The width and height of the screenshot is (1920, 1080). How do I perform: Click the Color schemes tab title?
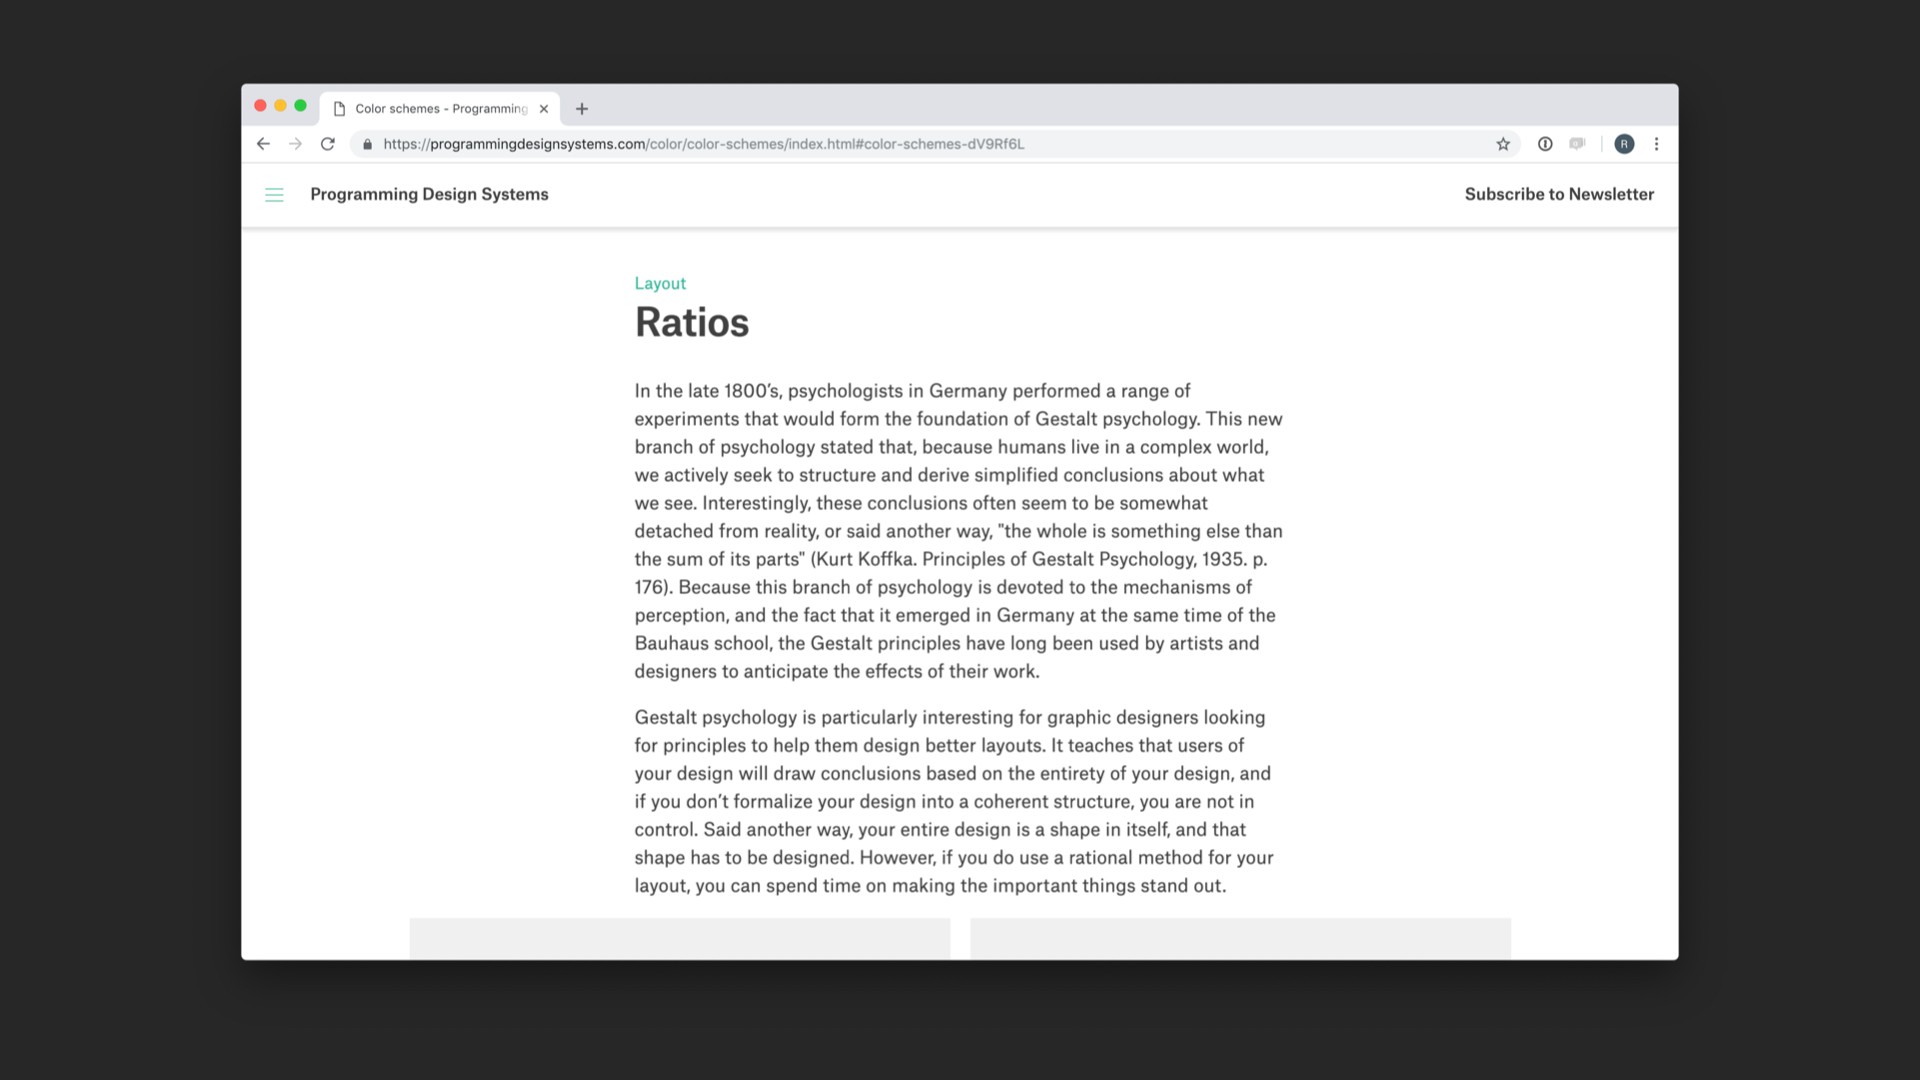pos(435,108)
